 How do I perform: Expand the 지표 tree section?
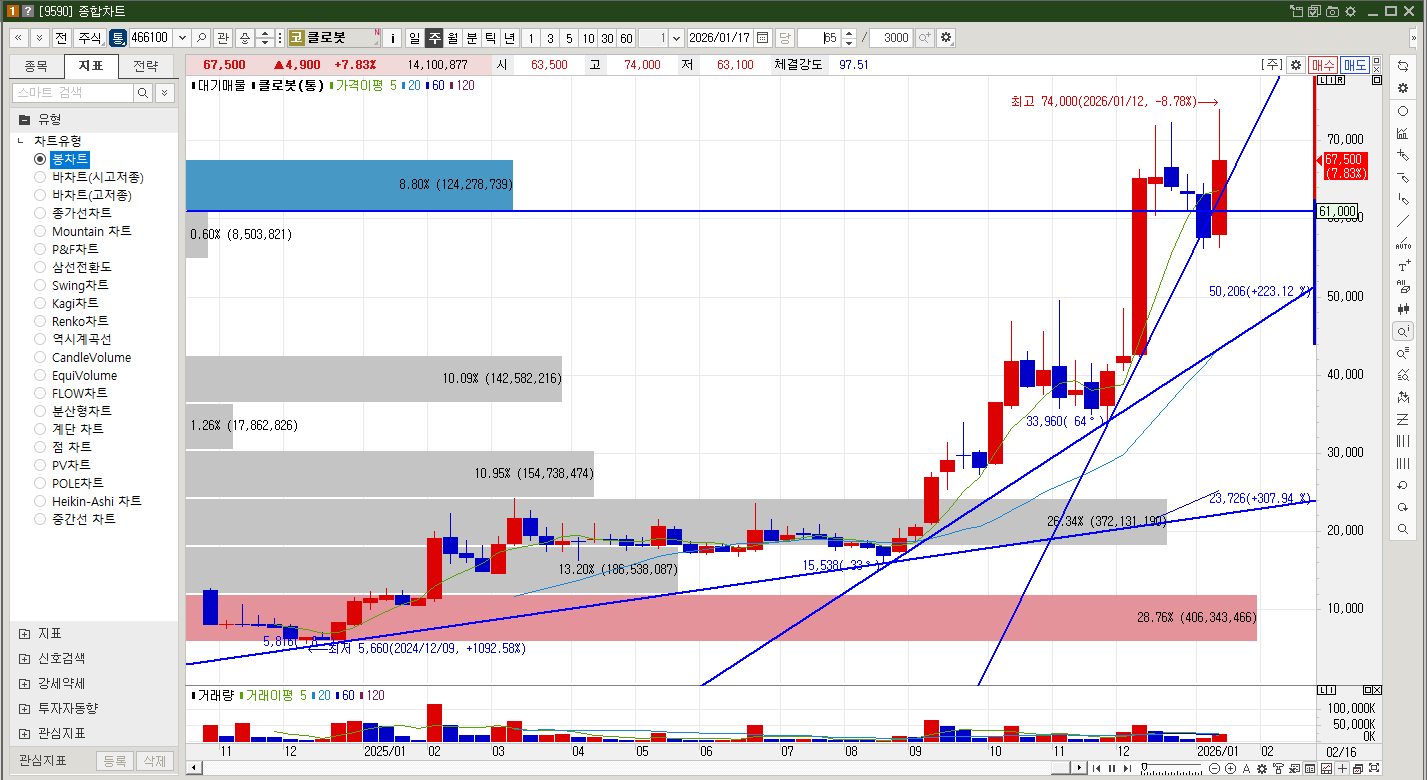[24, 633]
